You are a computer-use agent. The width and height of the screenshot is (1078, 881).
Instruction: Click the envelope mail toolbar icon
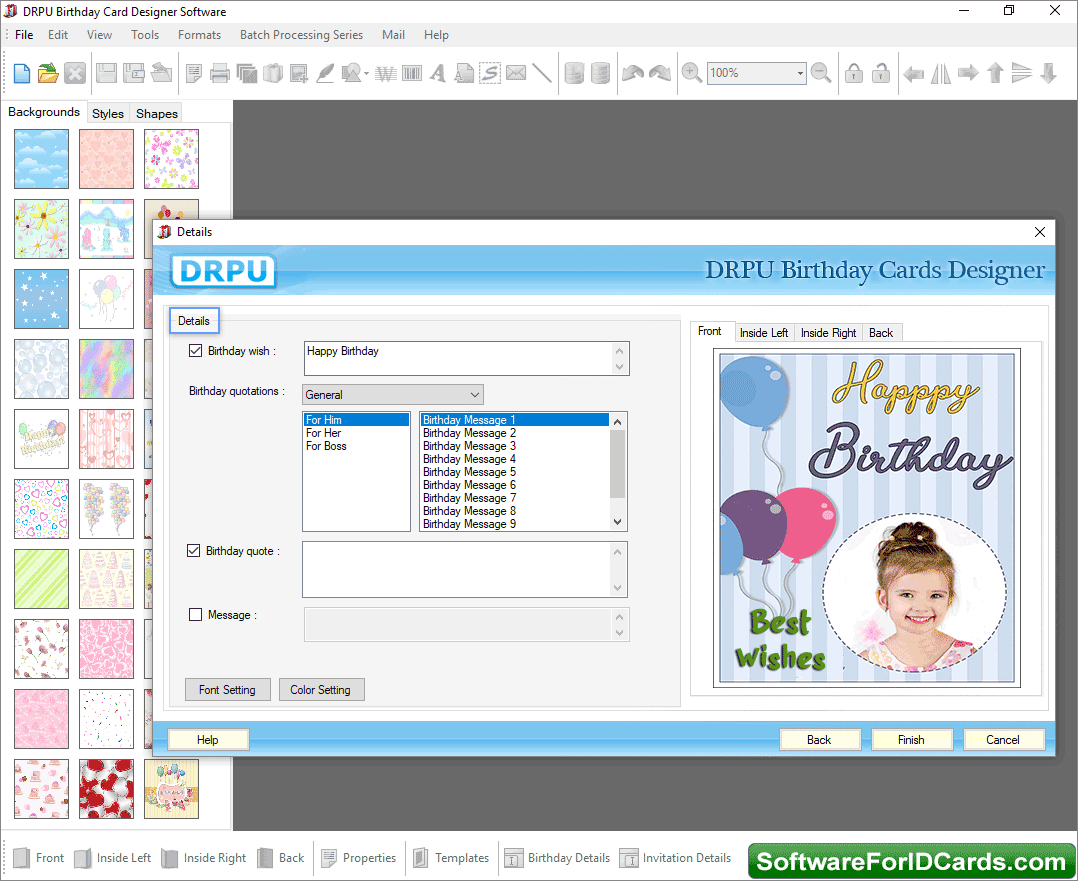coord(516,73)
